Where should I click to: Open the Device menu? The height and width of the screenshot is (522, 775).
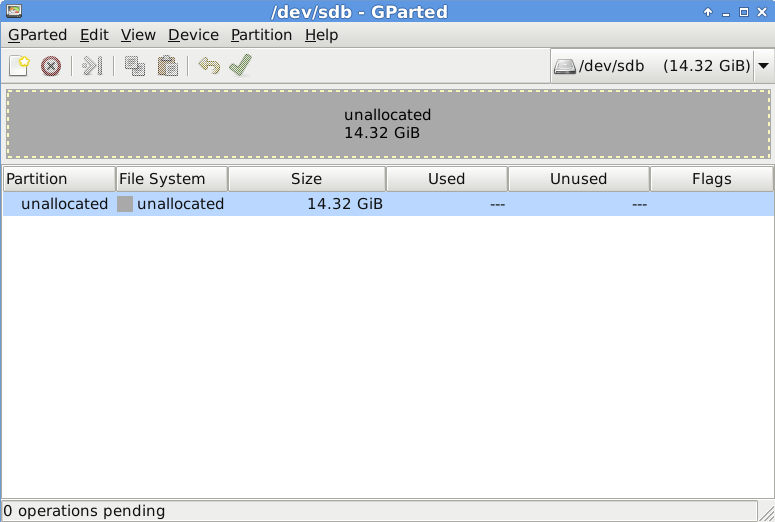click(193, 35)
